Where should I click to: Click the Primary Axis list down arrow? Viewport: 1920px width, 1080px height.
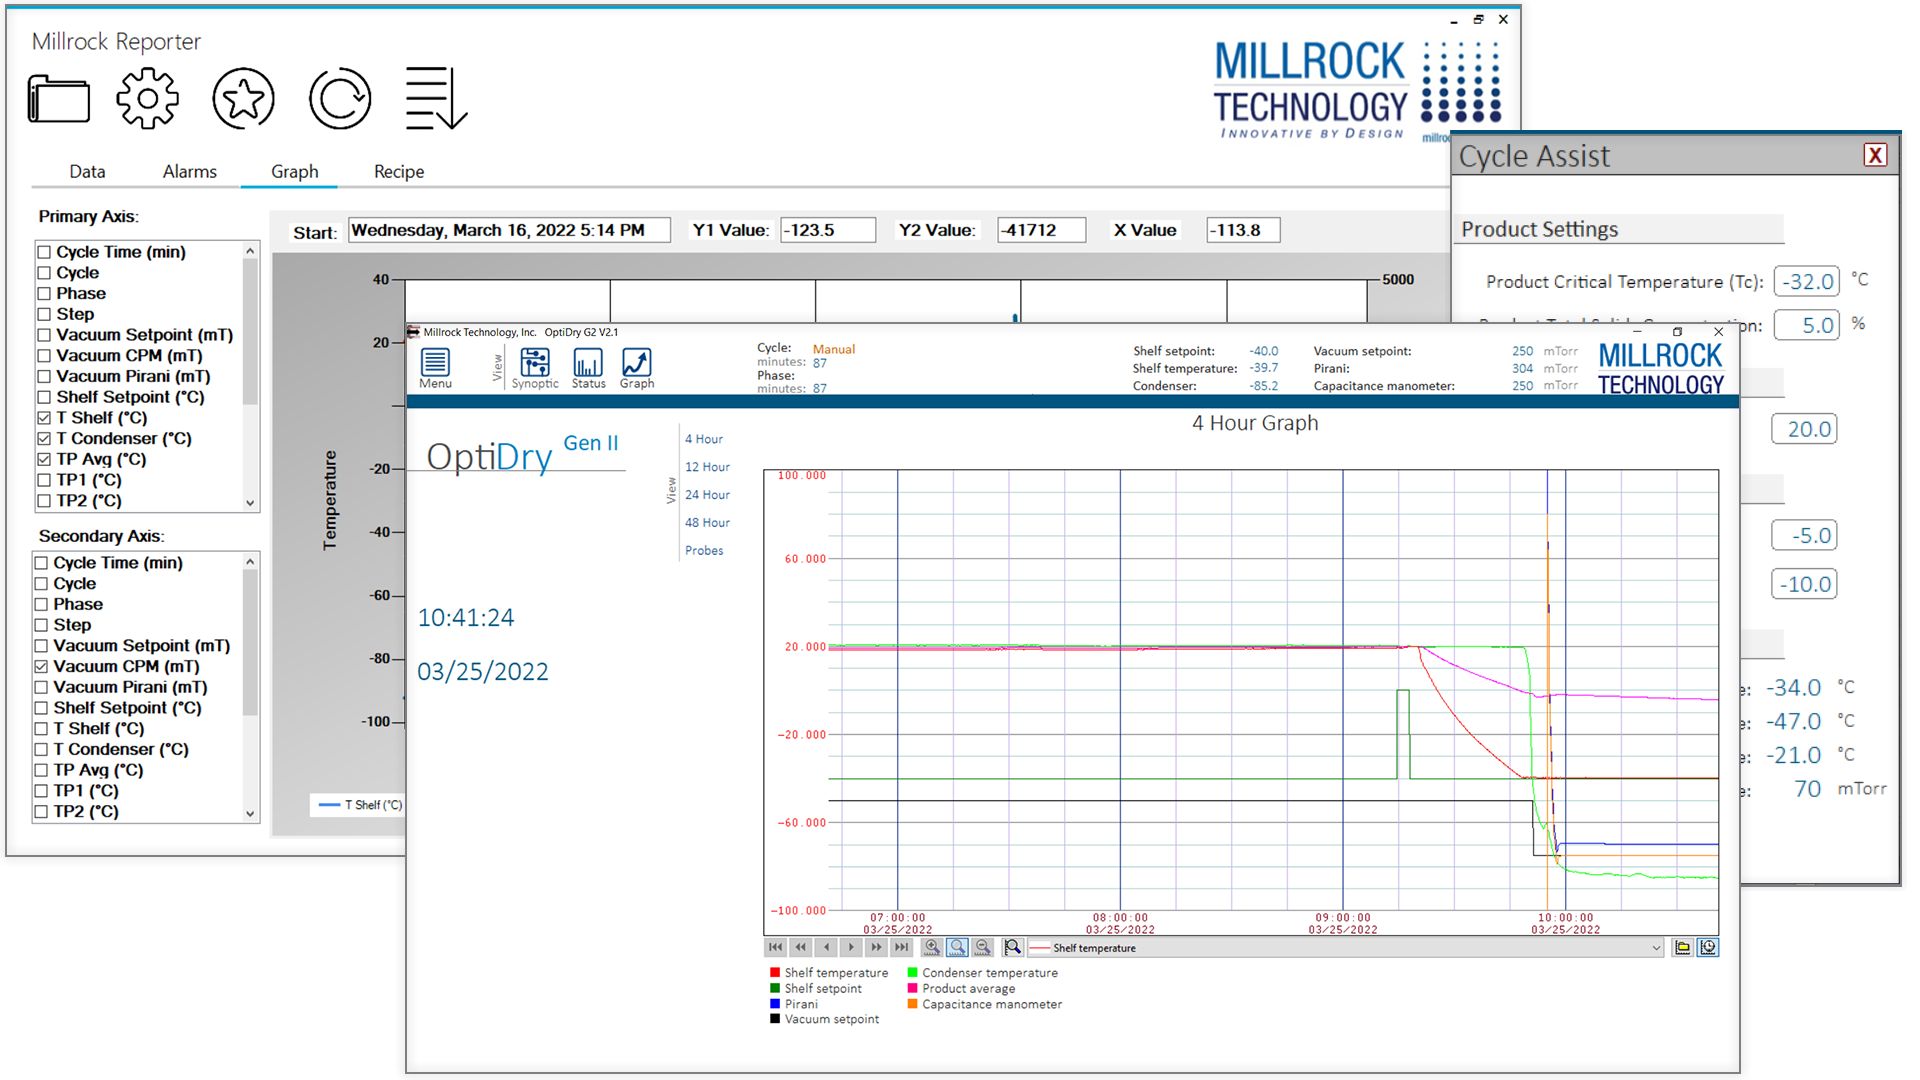pos(250,503)
